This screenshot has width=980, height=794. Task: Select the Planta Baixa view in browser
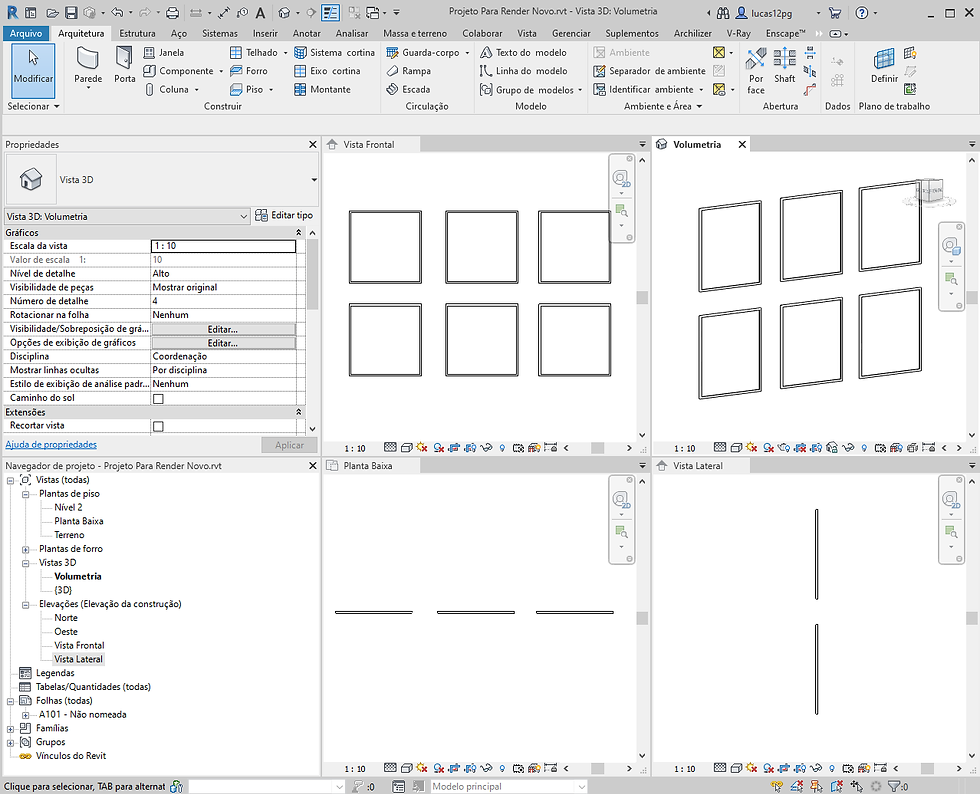click(79, 521)
